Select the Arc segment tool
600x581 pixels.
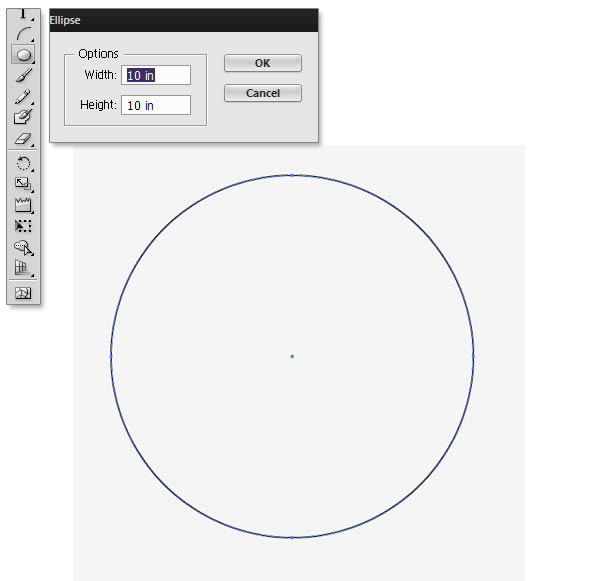(23, 34)
